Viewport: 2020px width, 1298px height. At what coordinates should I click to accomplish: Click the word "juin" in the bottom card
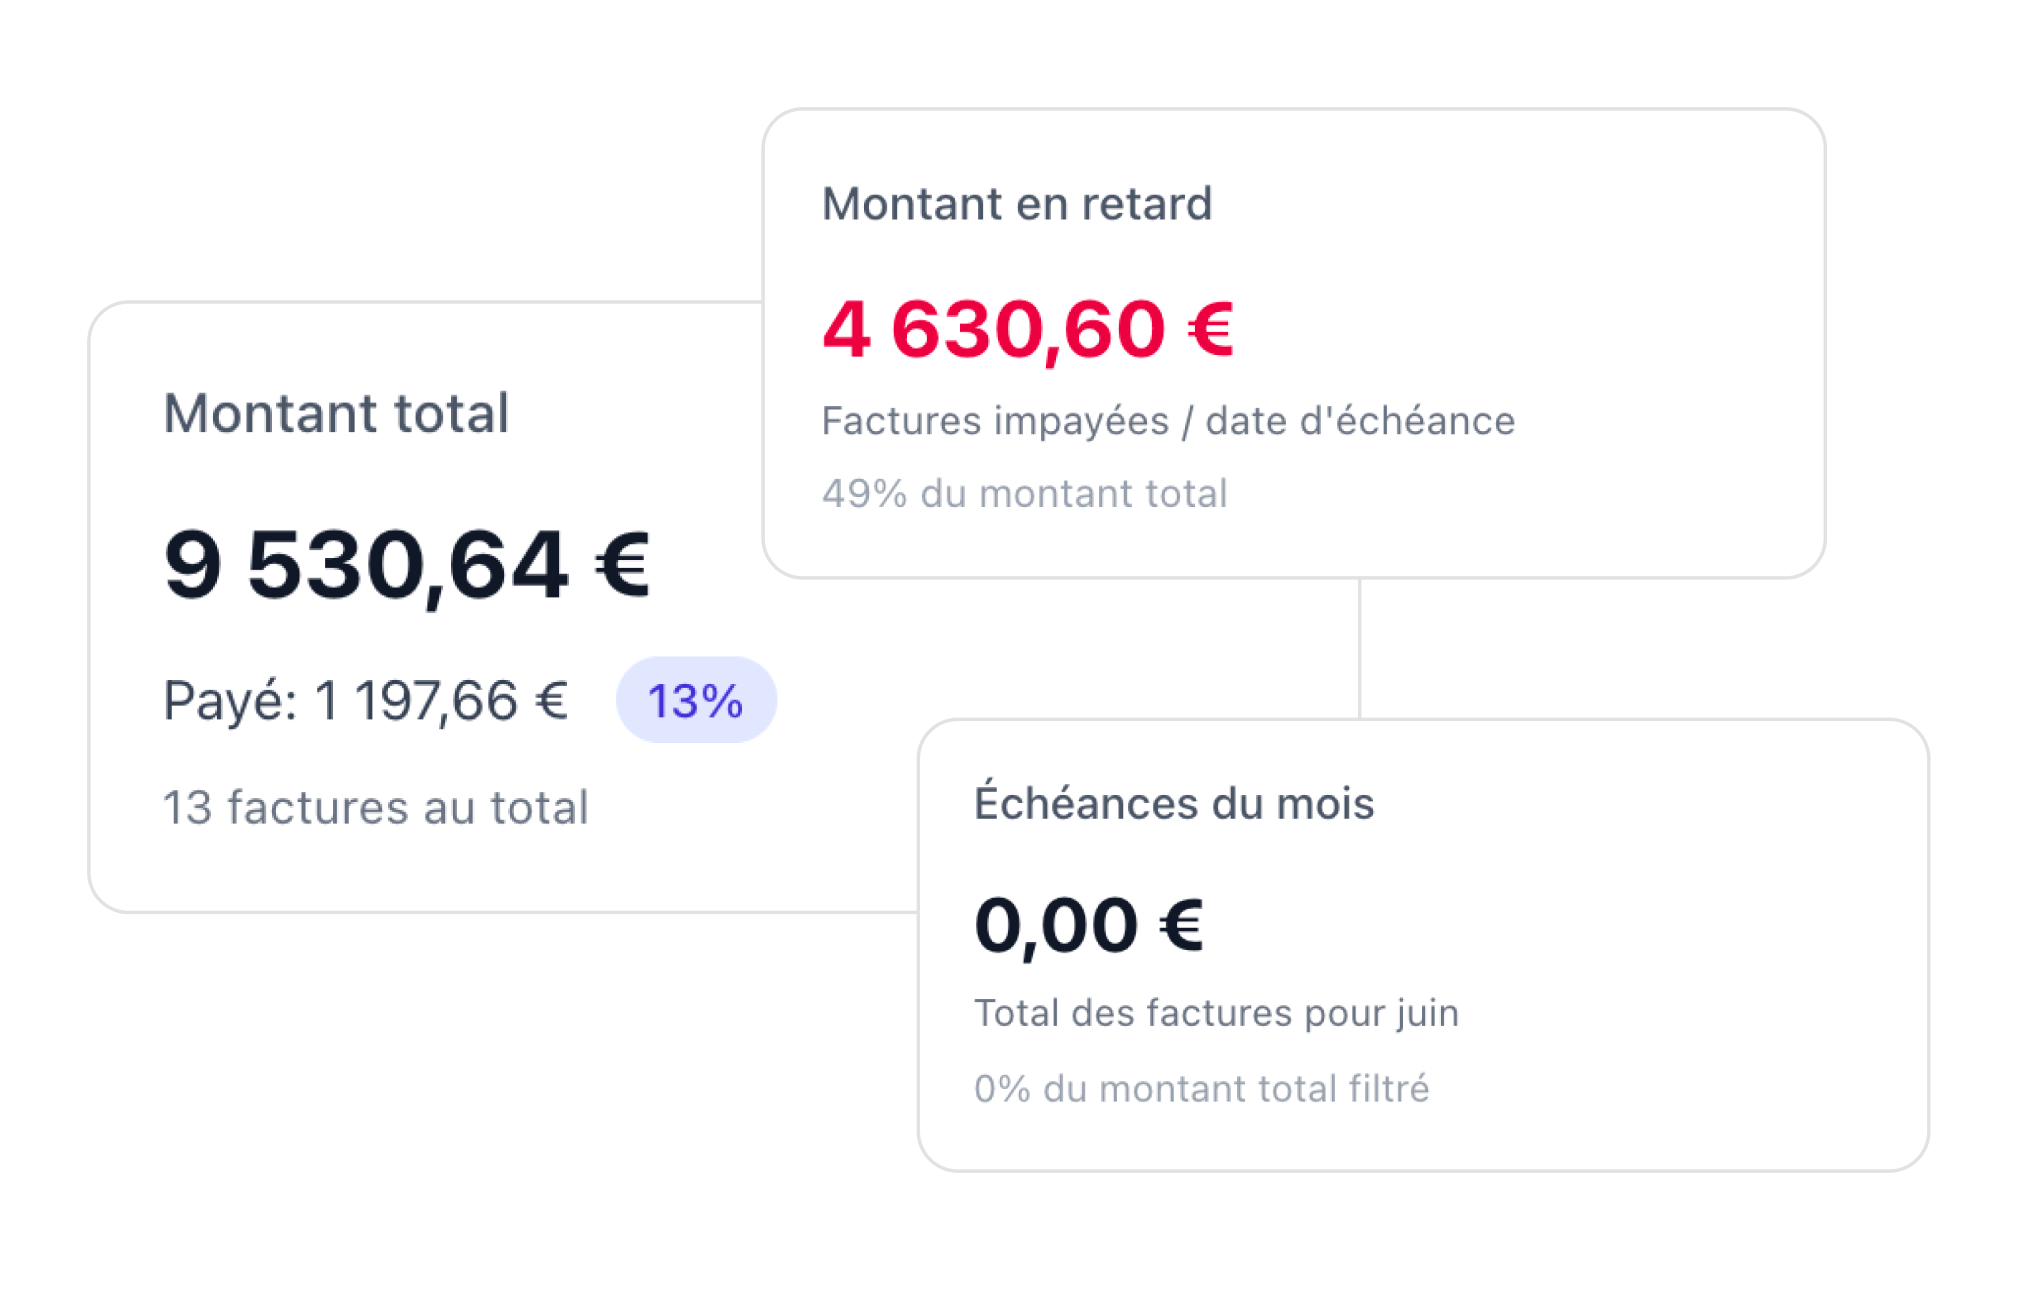pos(1428,1013)
